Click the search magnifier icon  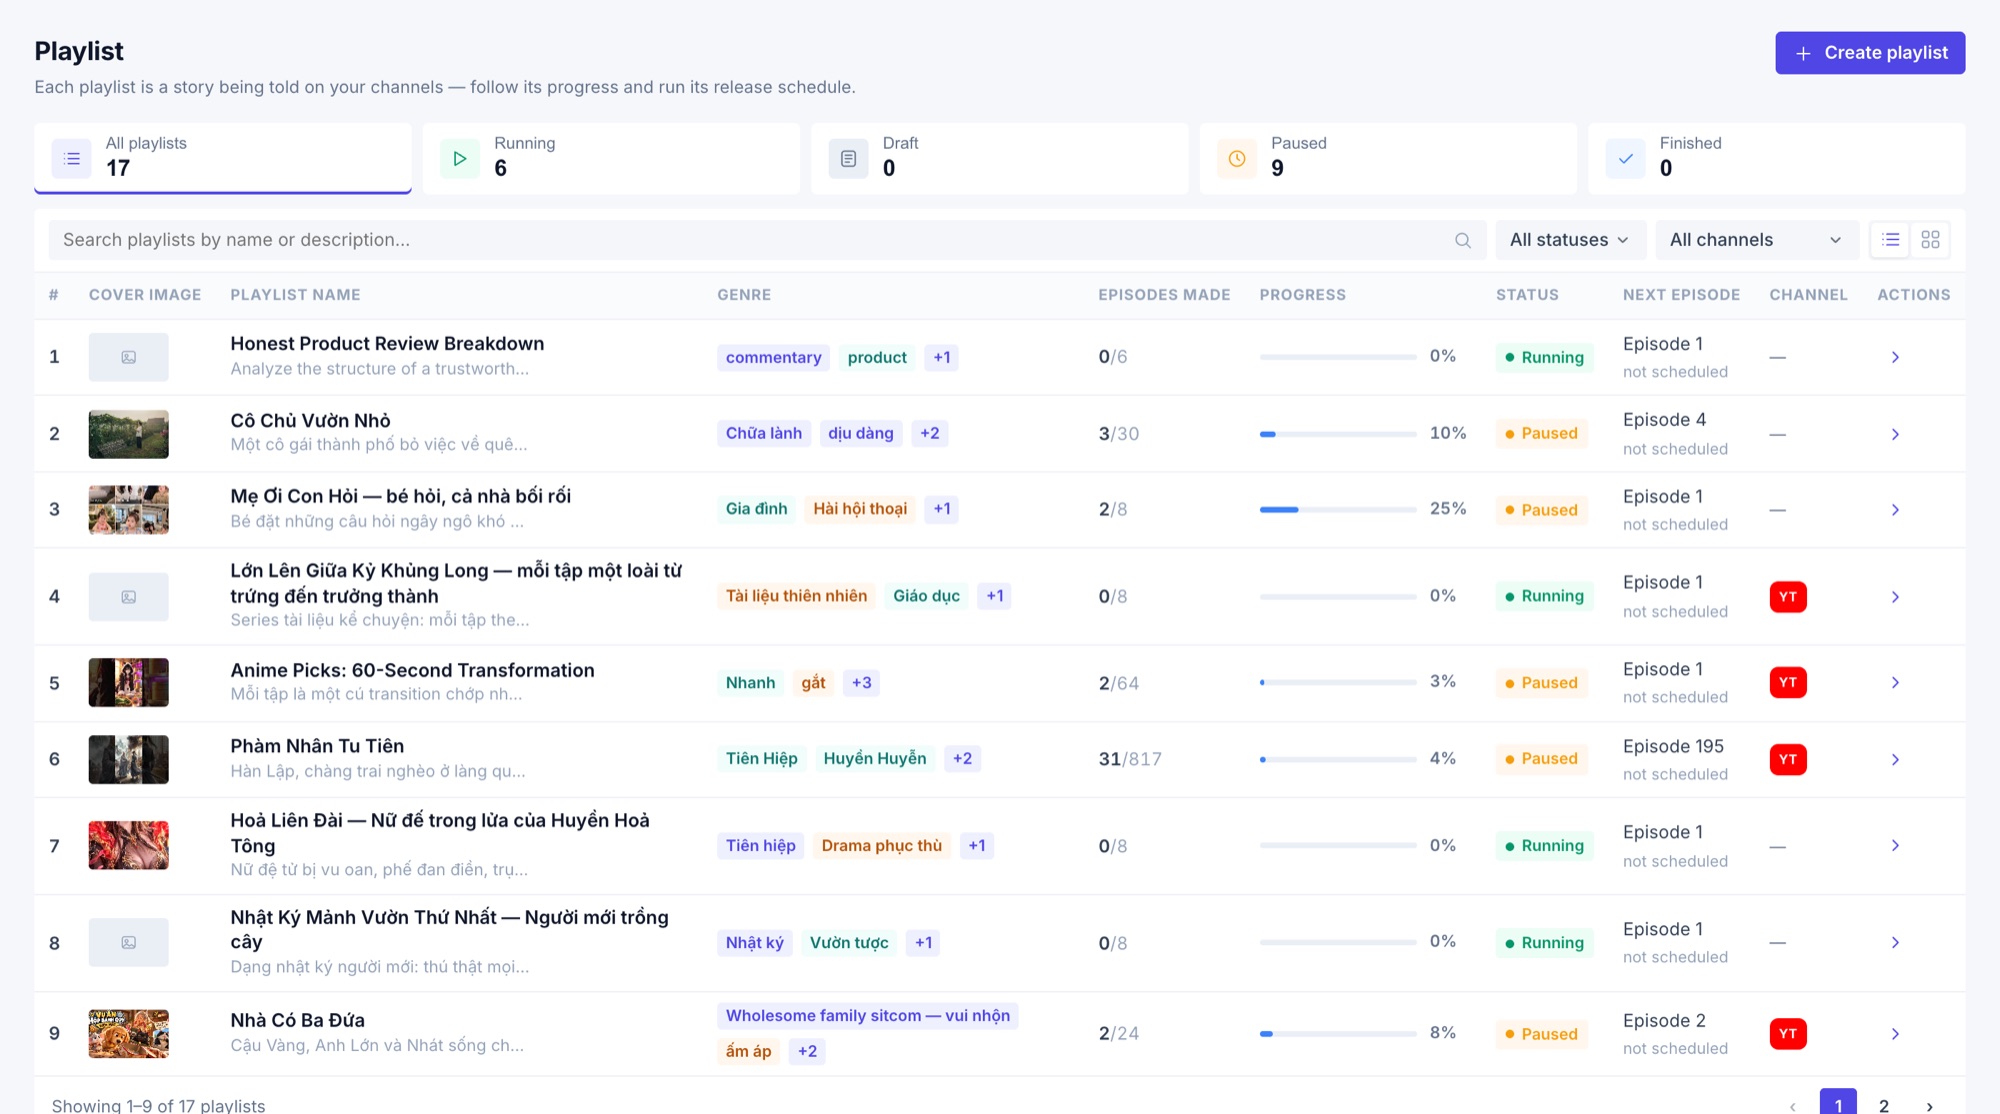[1462, 240]
